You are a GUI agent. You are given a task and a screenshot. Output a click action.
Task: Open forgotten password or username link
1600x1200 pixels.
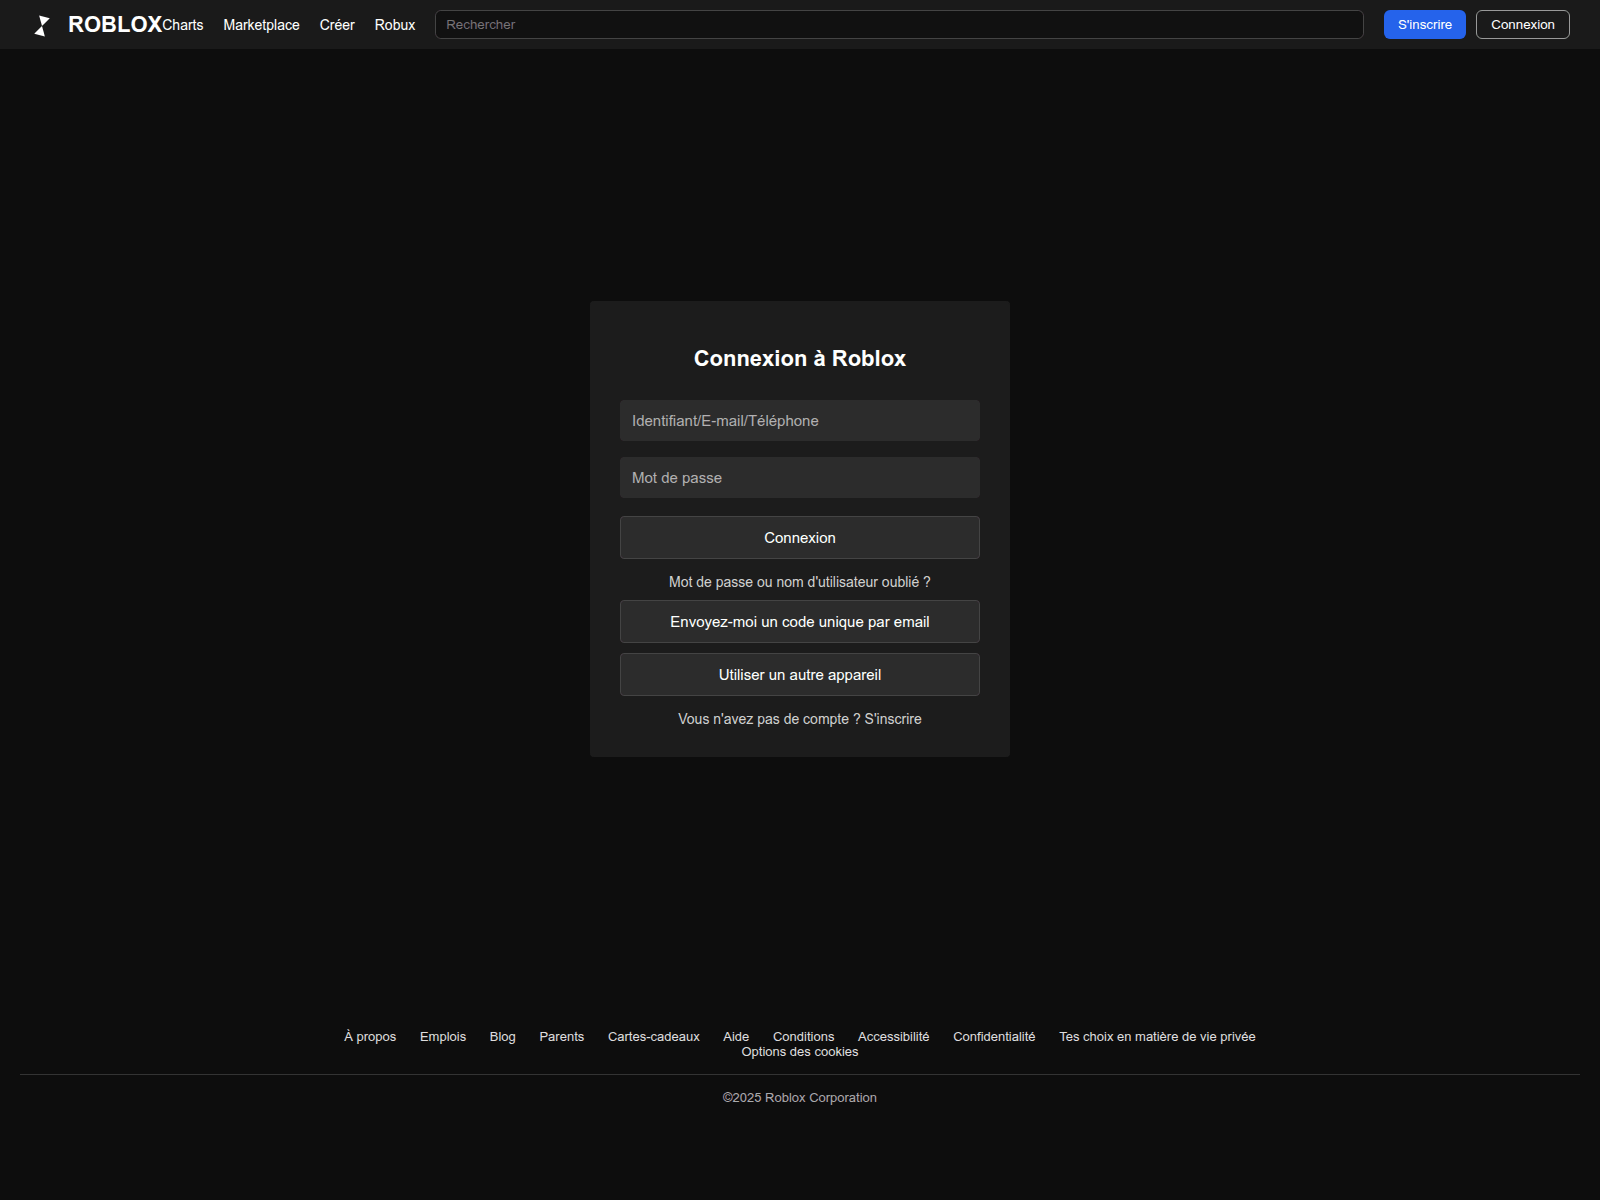799,582
